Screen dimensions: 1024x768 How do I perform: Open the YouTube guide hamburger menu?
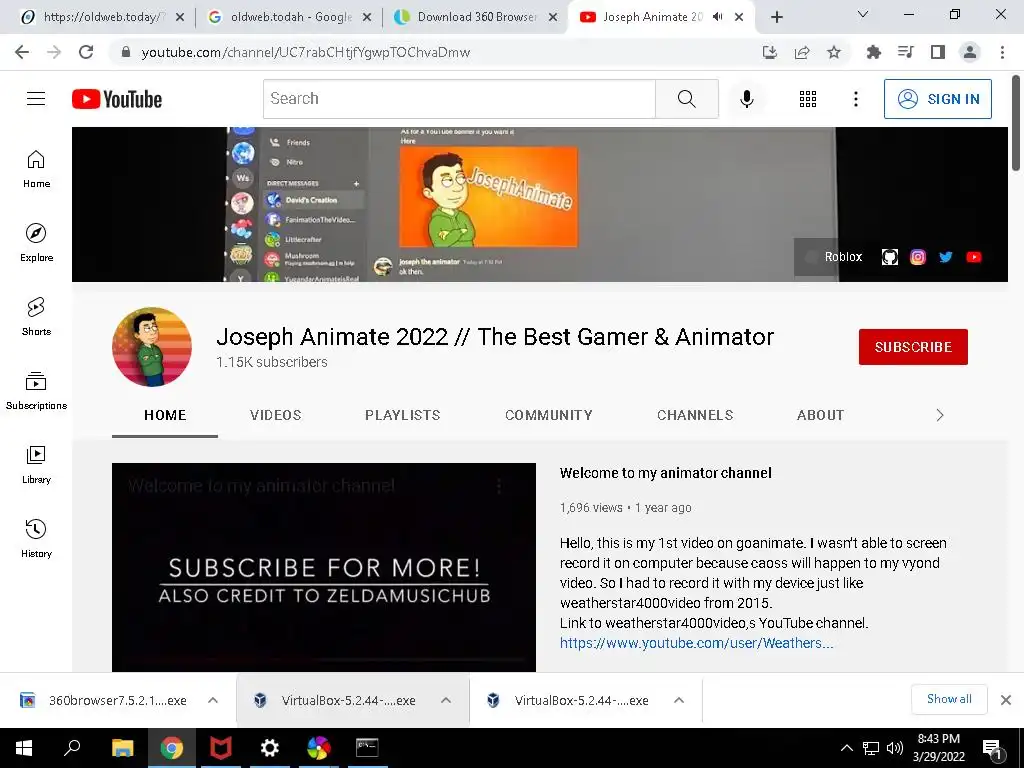coord(36,99)
